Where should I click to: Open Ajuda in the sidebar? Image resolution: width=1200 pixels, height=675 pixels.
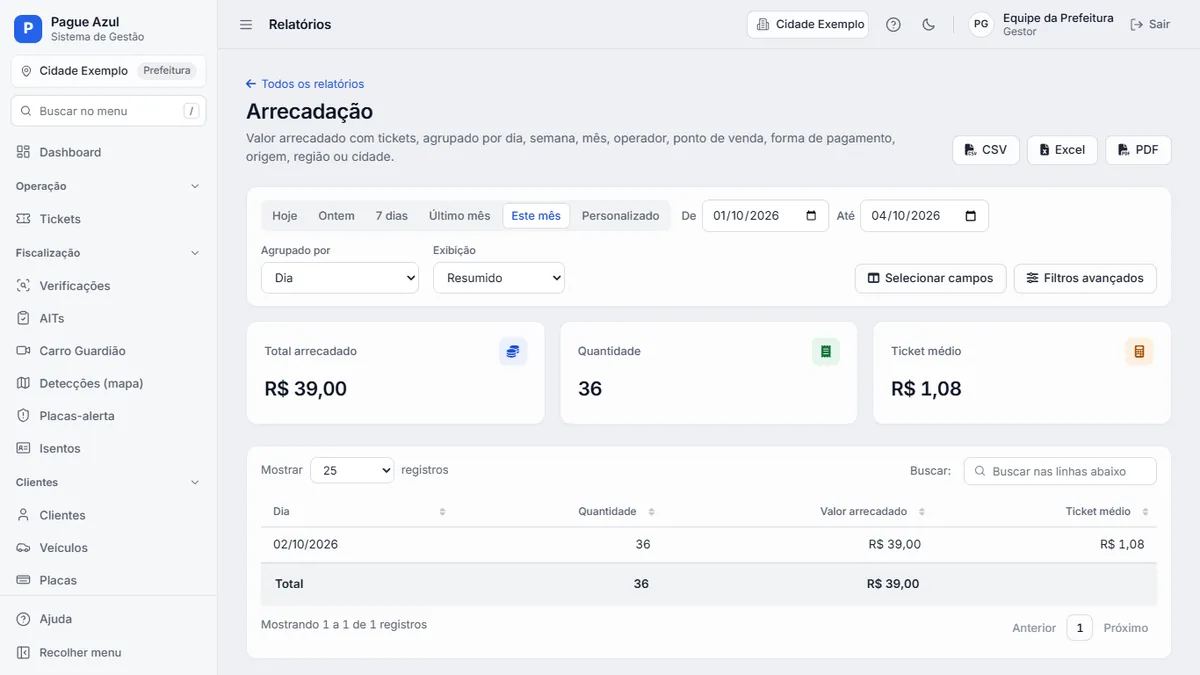(x=108, y=619)
